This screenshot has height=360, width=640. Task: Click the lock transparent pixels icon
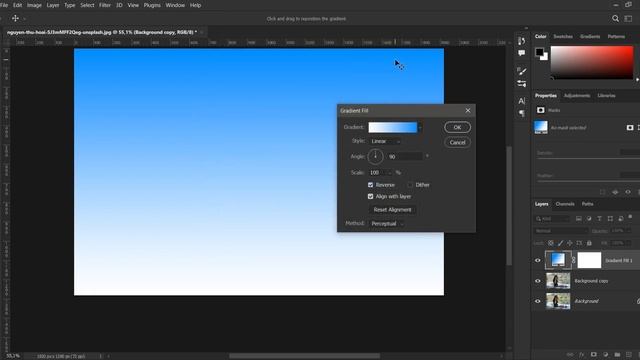551,243
